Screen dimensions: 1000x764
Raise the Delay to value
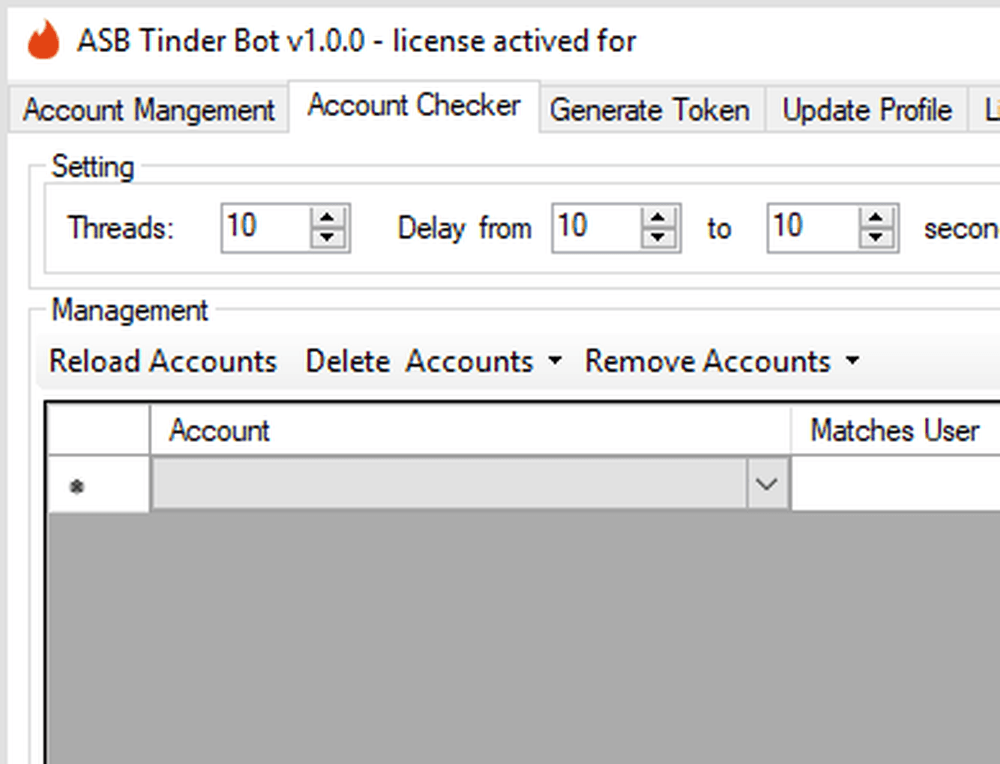click(876, 217)
